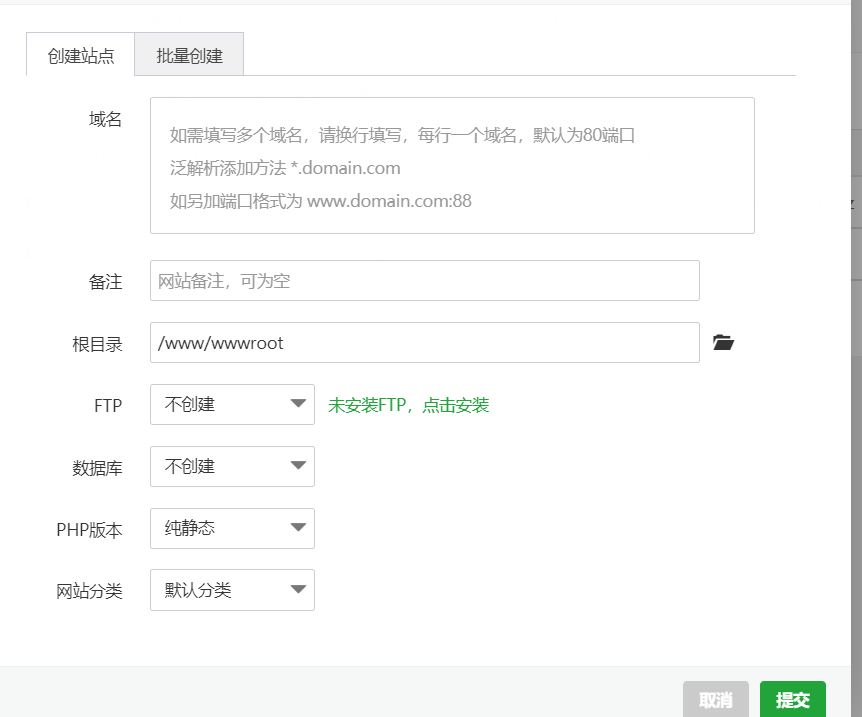
Task: Expand the FTP 不创建 dropdown
Action: click(x=232, y=405)
